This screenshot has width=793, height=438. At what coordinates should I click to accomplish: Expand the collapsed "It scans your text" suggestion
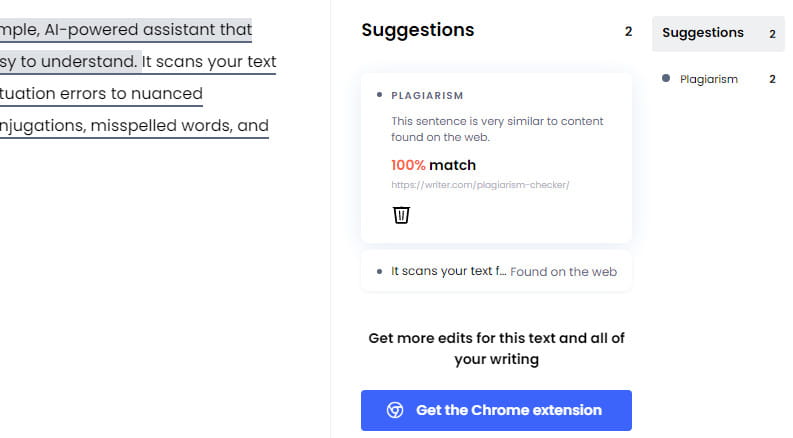click(496, 272)
